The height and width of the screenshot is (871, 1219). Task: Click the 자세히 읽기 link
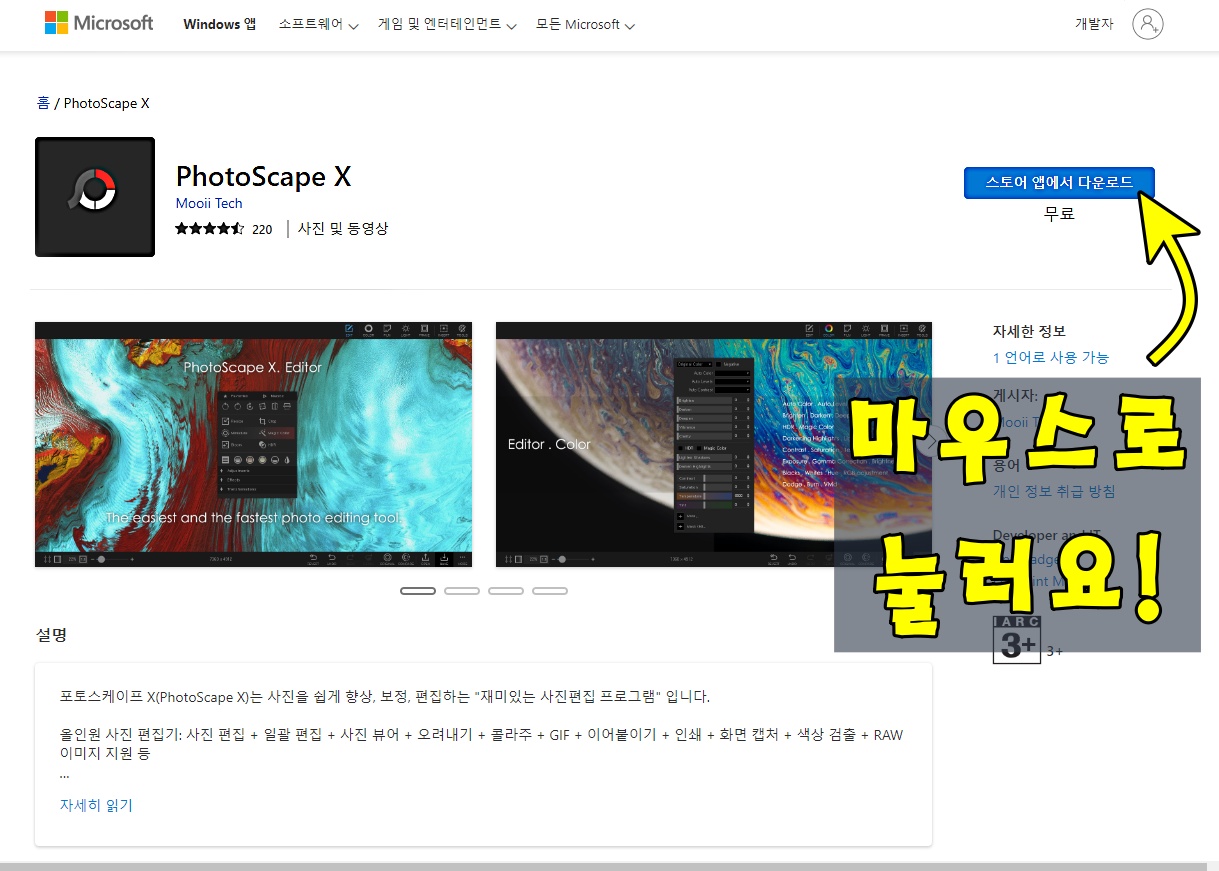pos(96,805)
